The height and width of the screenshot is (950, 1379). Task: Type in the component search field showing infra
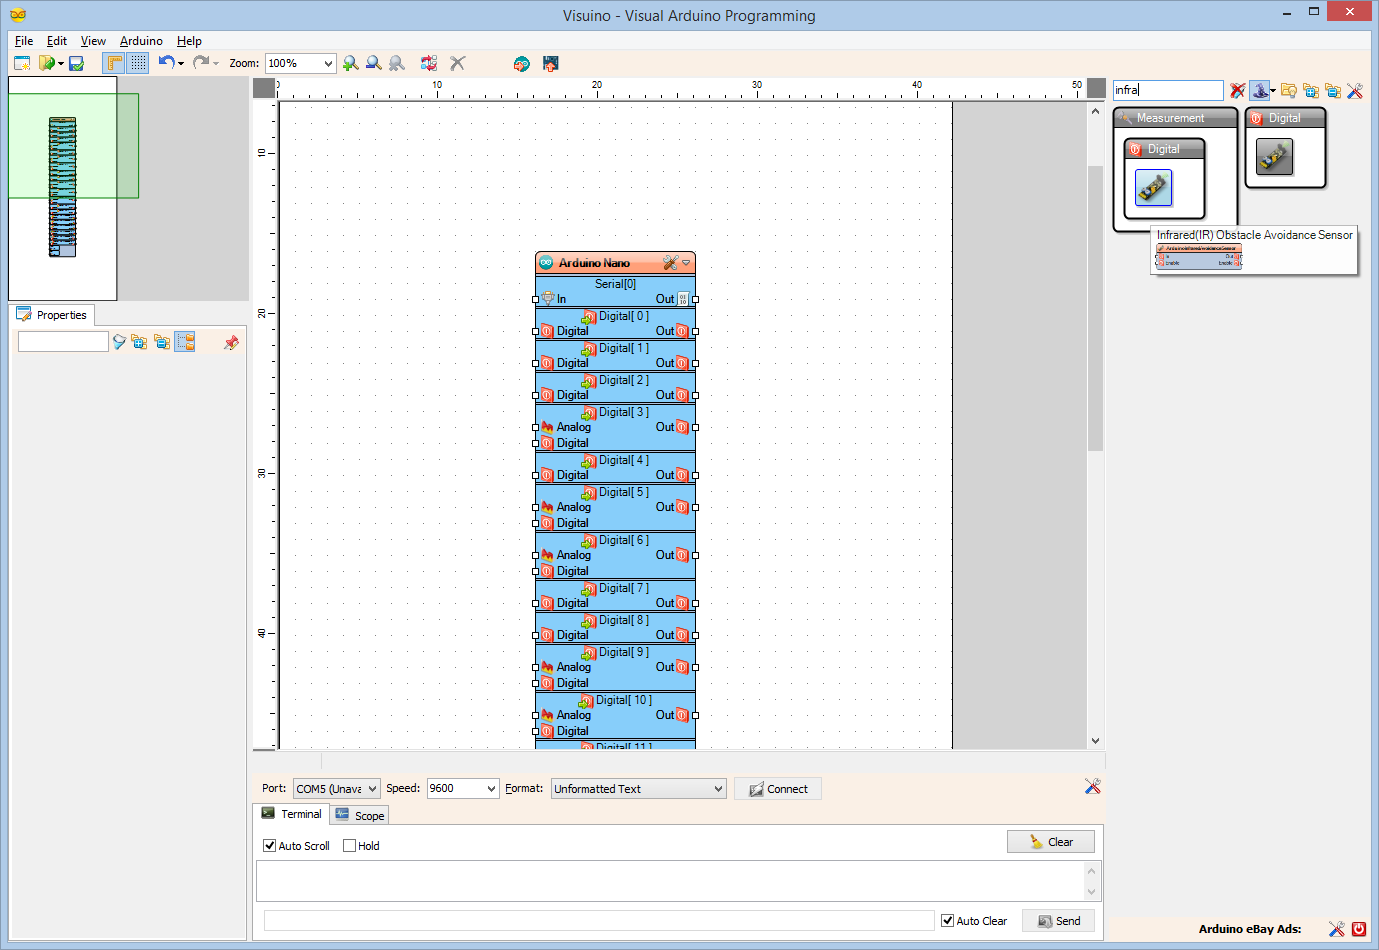1167,90
